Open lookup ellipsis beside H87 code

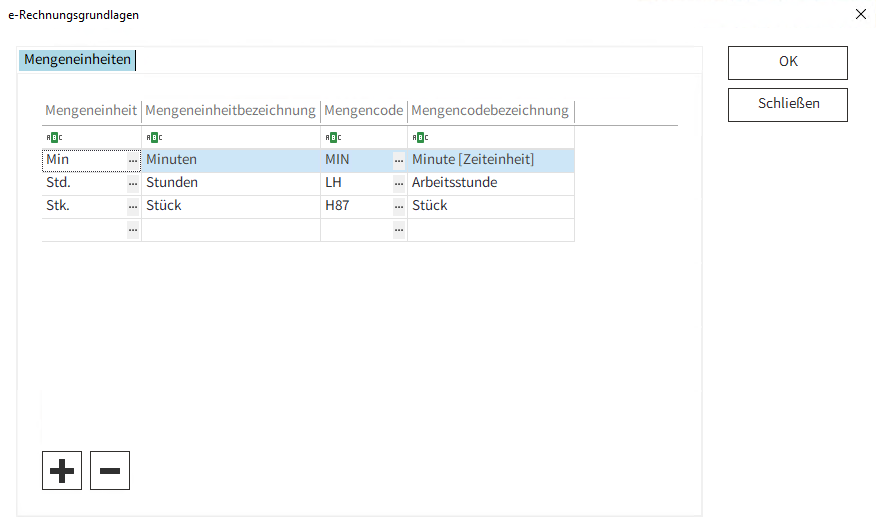point(399,206)
